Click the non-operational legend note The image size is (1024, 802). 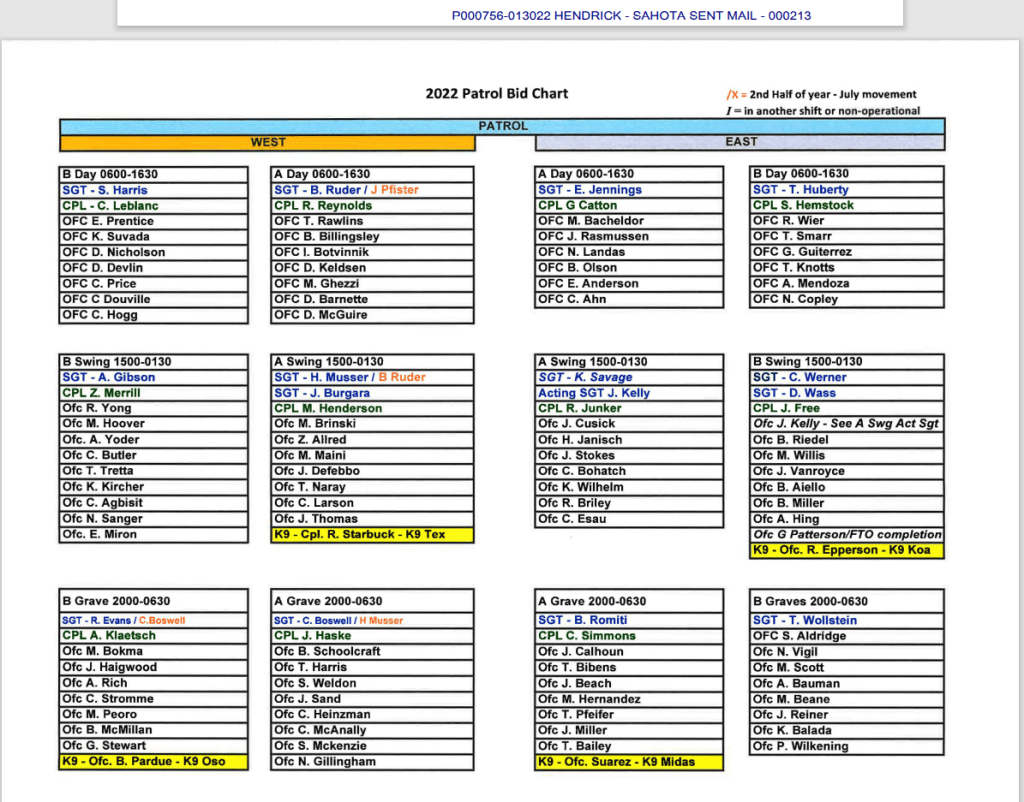pos(823,110)
